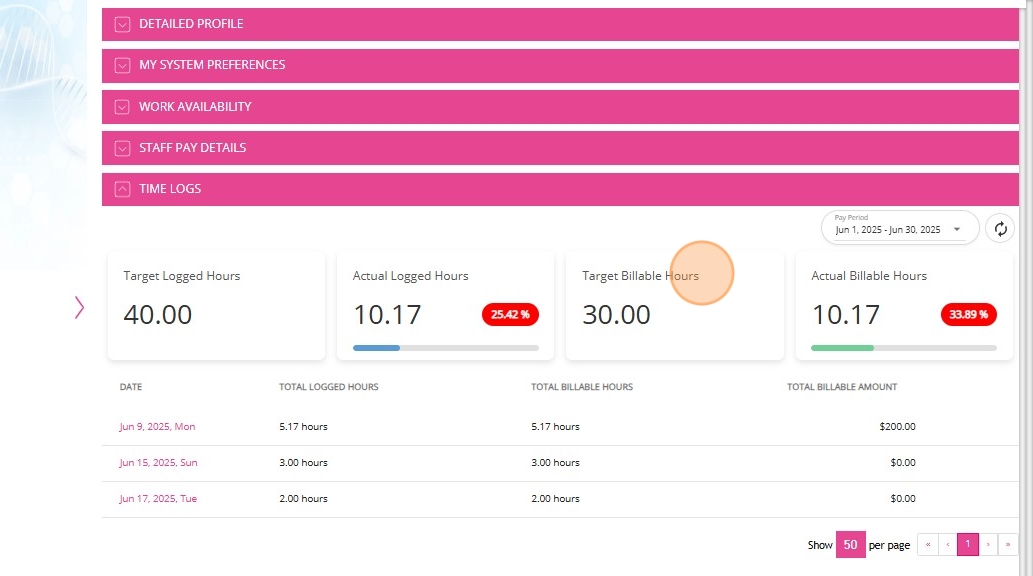This screenshot has height=576, width=1033.
Task: Select page 1 in pagination
Action: pos(968,544)
